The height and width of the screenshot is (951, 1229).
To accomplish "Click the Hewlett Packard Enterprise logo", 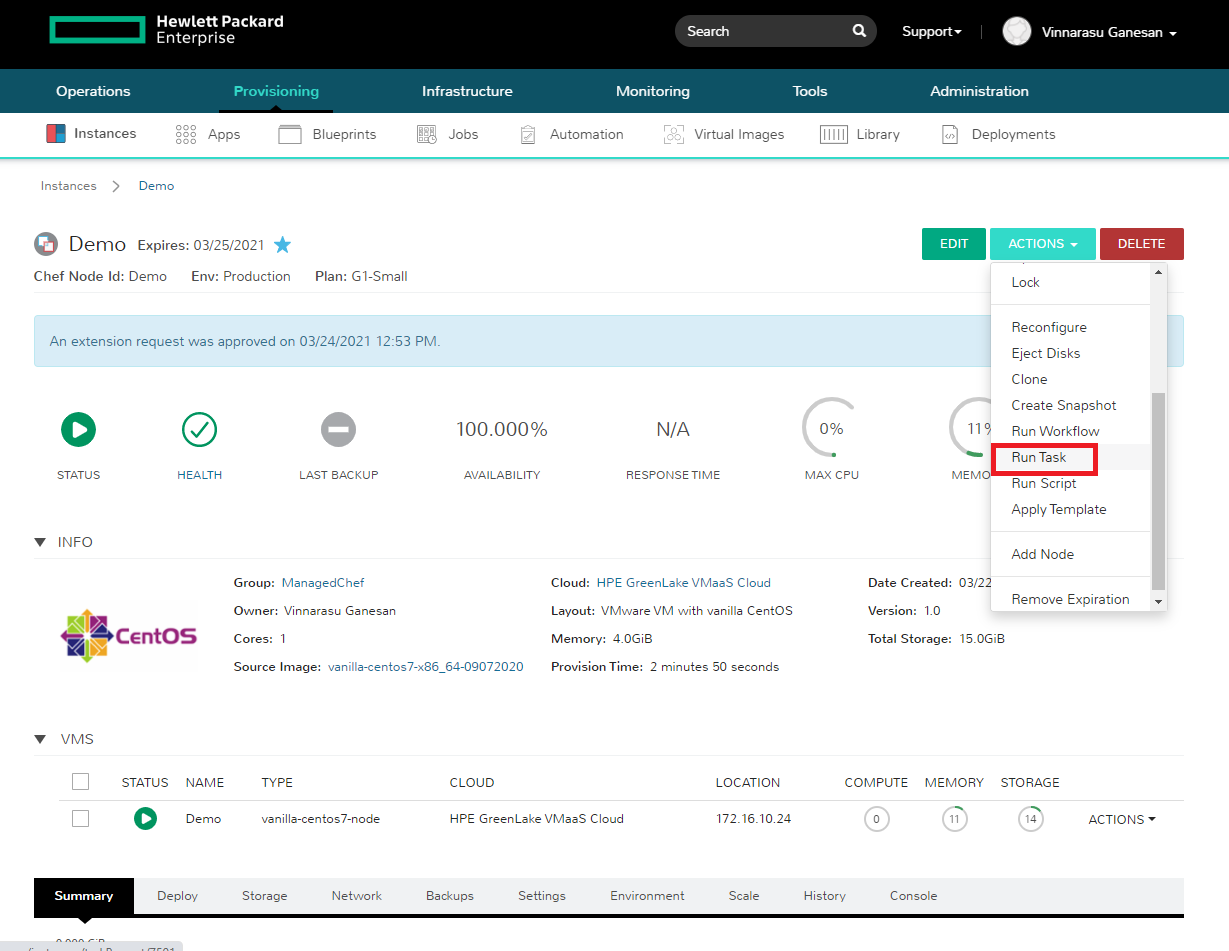I will [x=166, y=31].
